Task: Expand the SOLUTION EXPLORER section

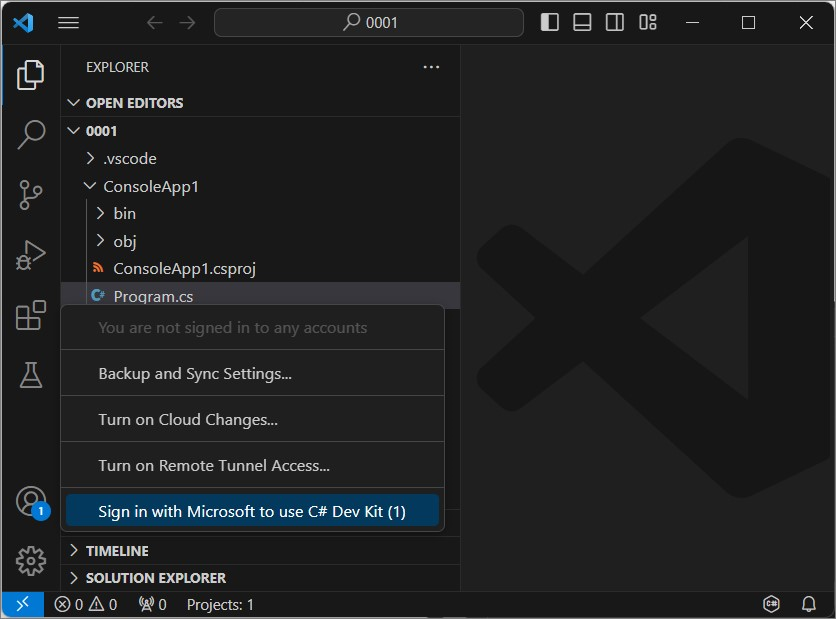Action: (x=260, y=578)
